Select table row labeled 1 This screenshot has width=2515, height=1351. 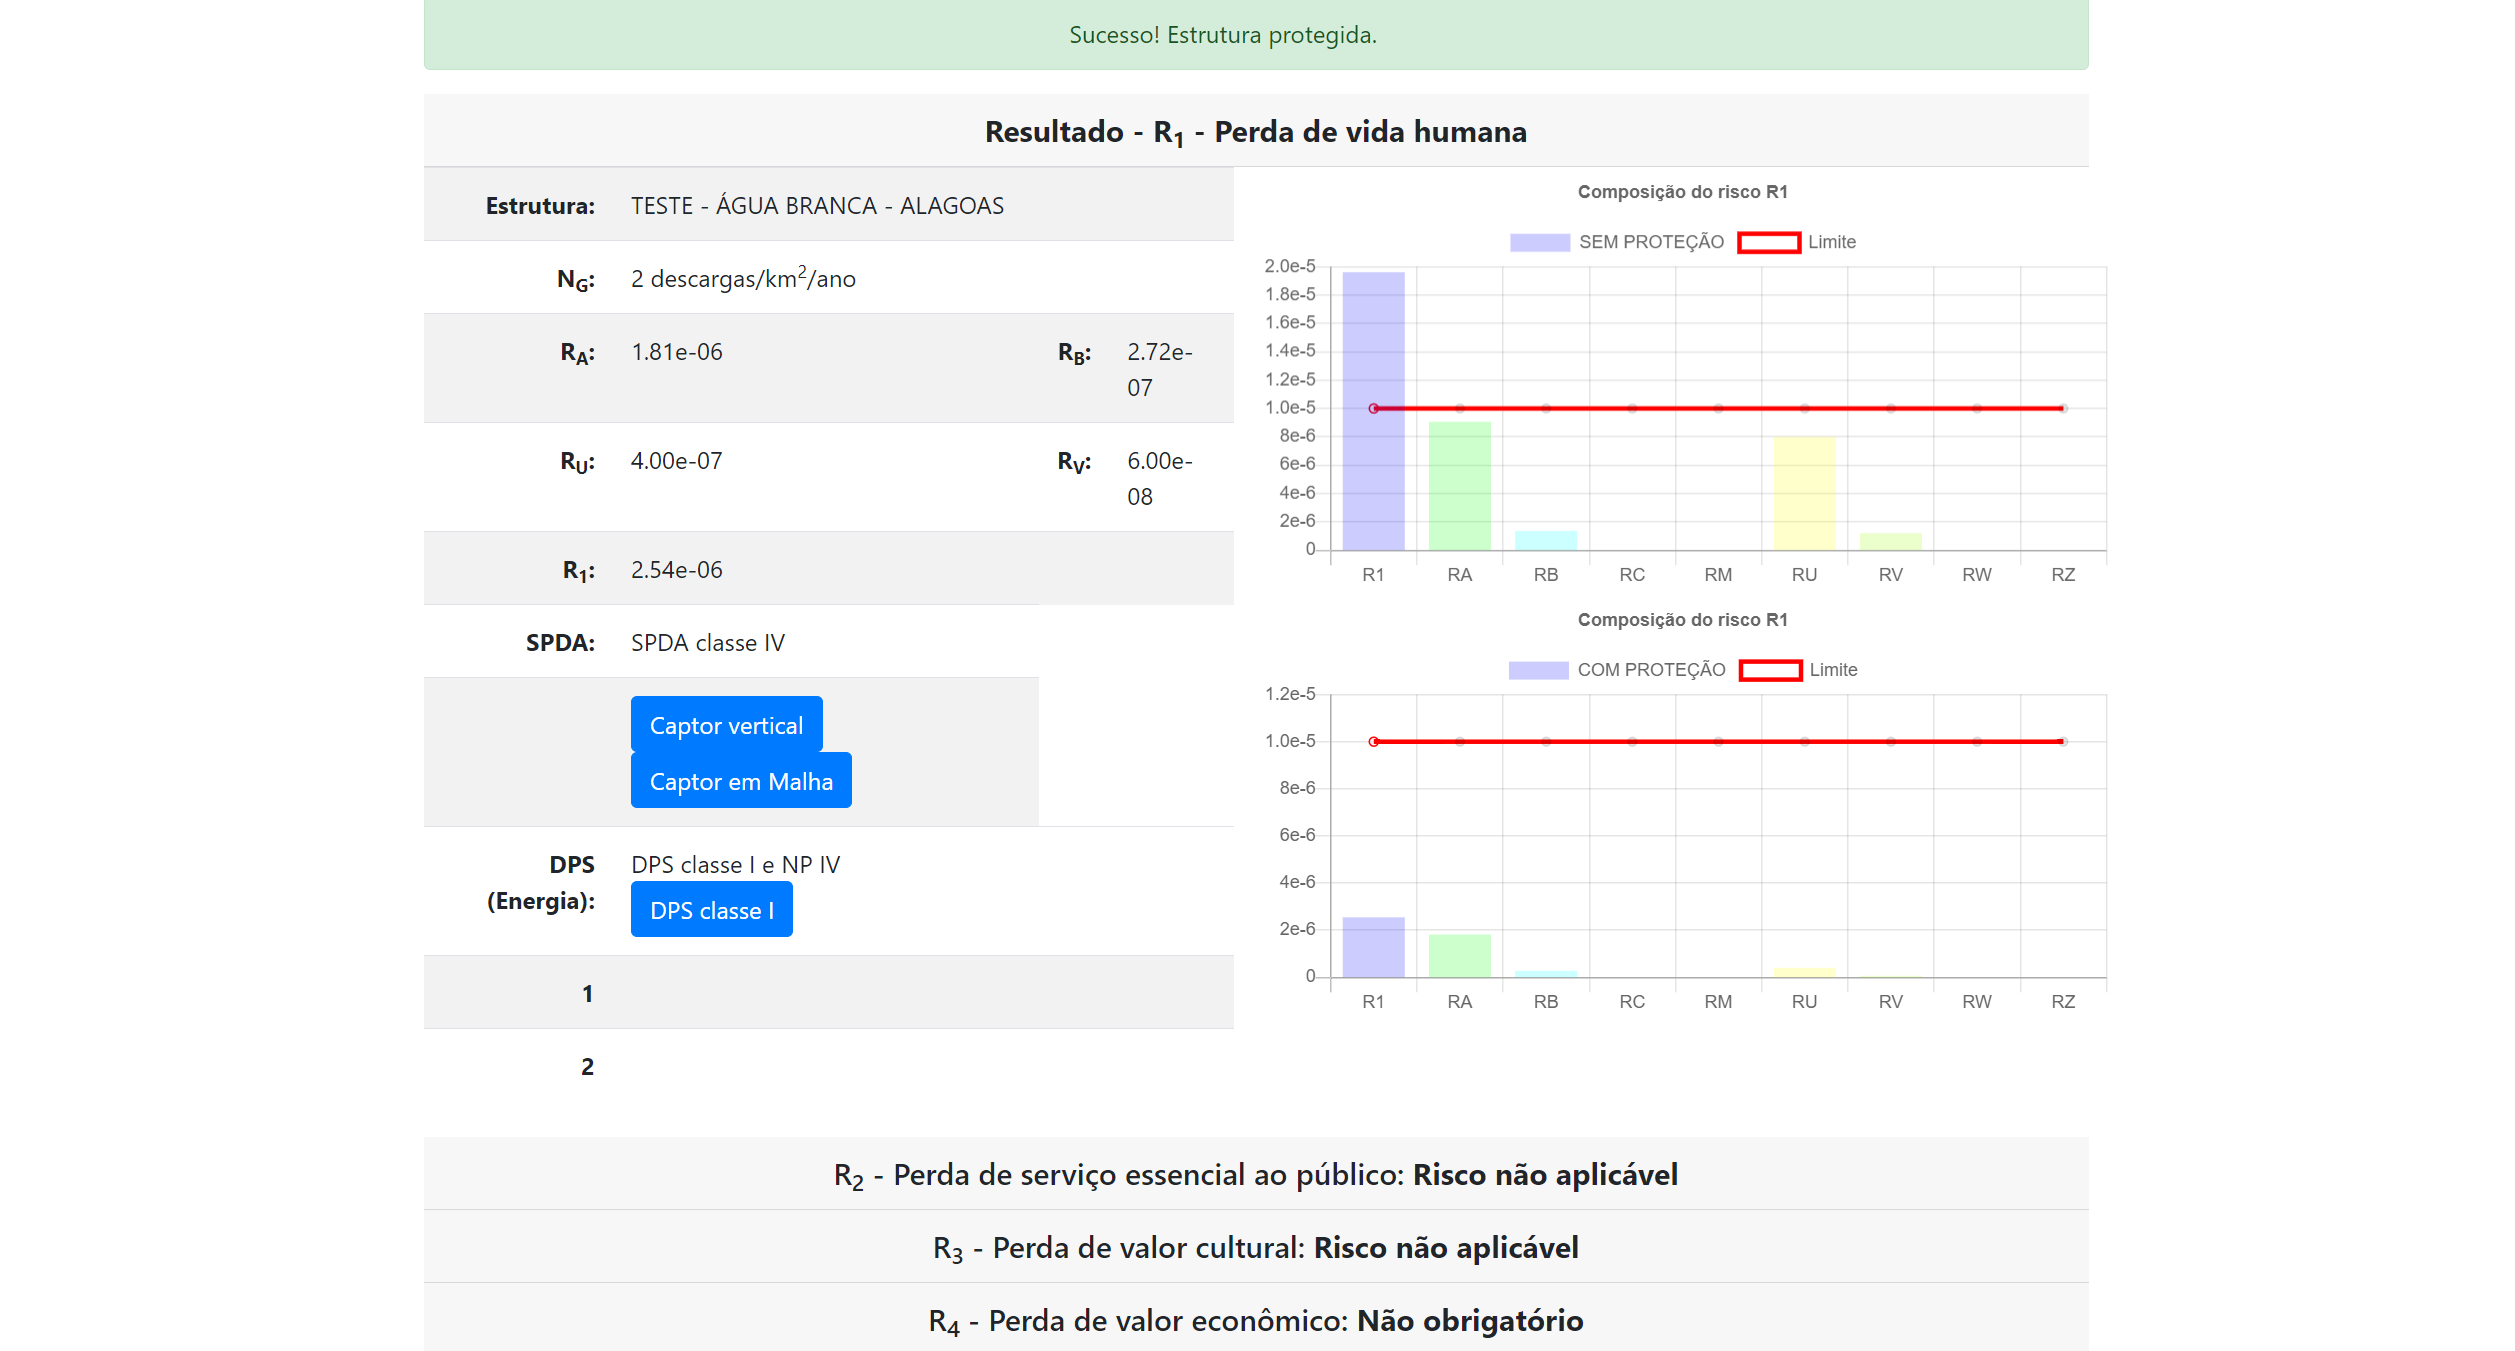[588, 993]
